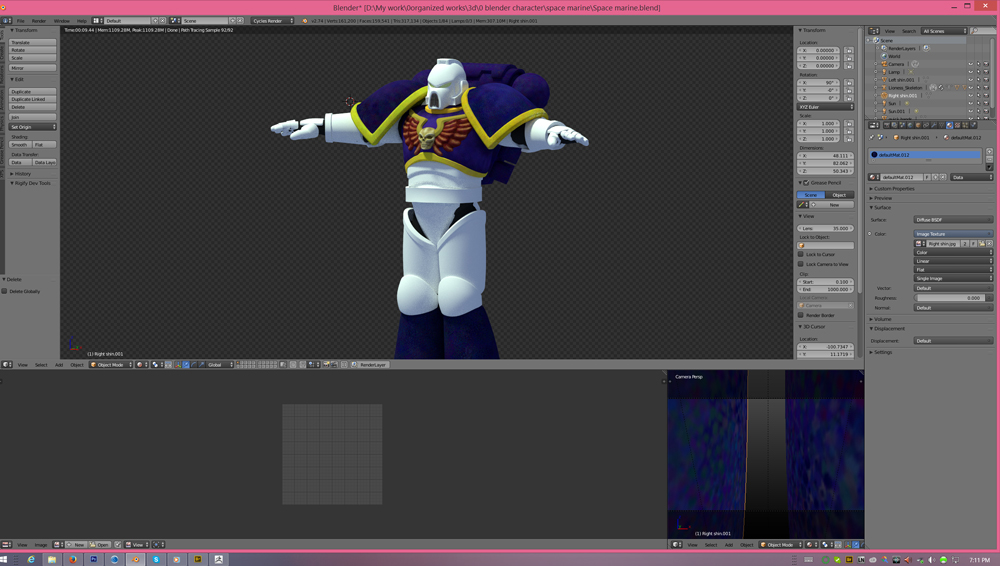Toggle Right shin.001 selectability cursor icon

click(978, 96)
